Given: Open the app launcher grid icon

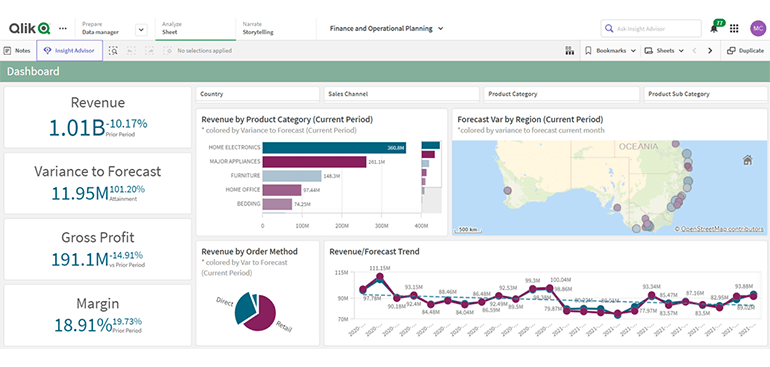Looking at the screenshot, I should (x=734, y=28).
